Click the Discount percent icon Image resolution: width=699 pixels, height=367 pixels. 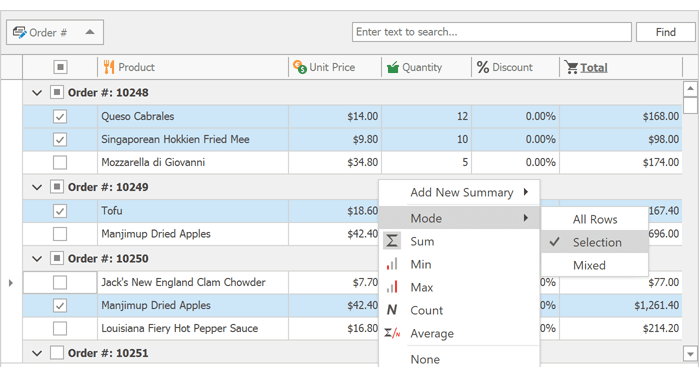point(483,67)
